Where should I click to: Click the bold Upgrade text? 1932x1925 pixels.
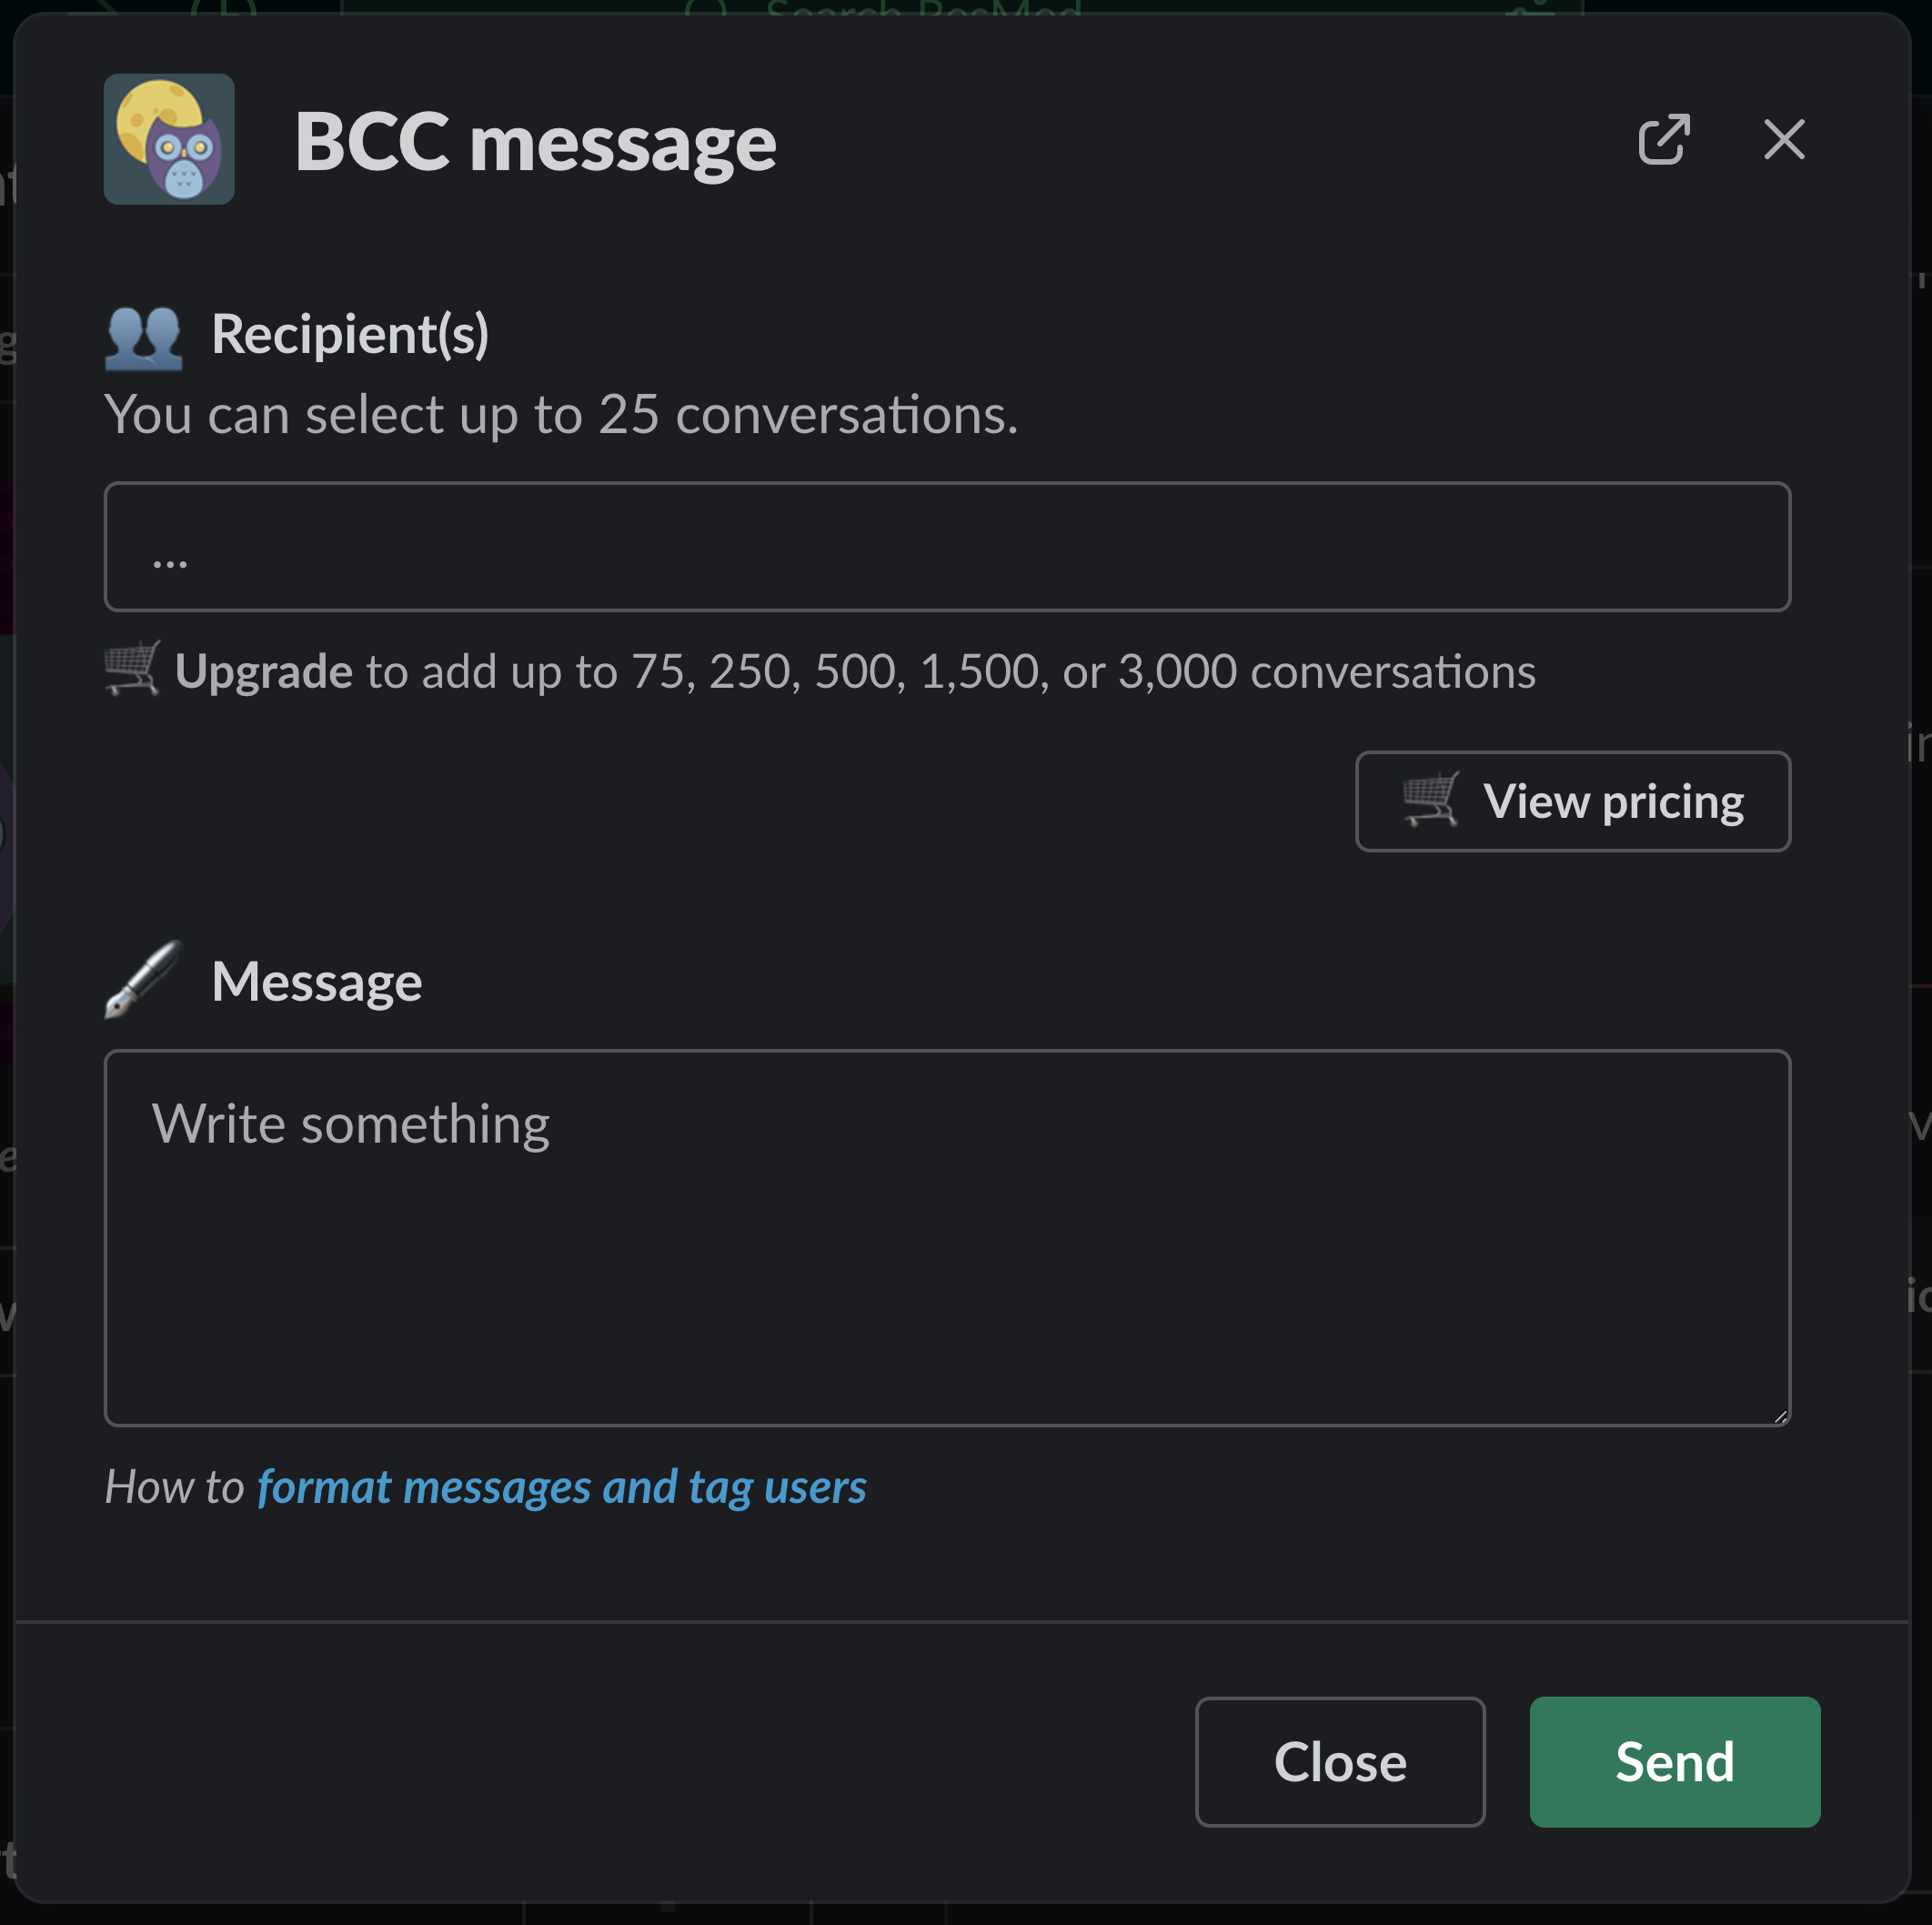point(264,671)
